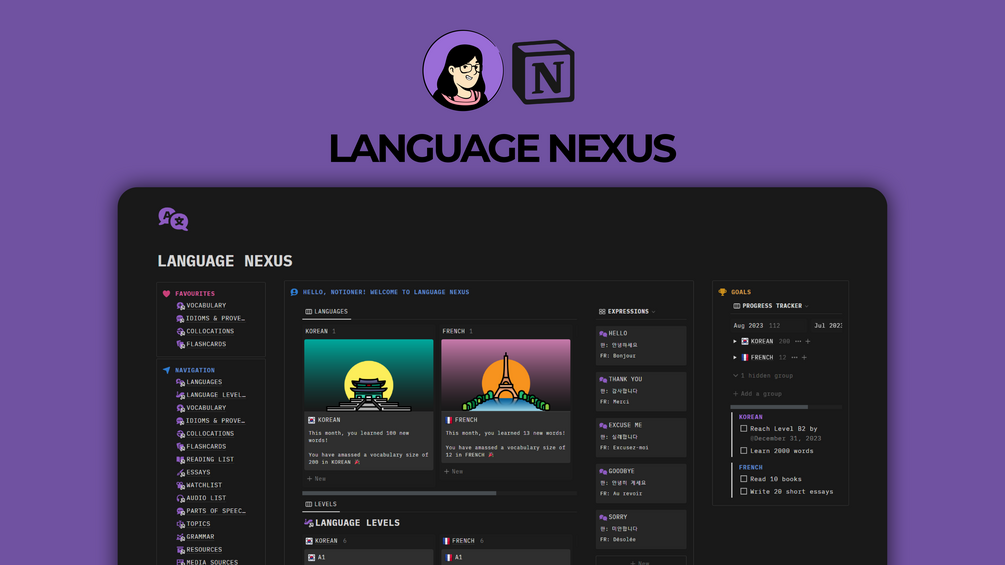The image size is (1005, 565).
Task: Click the icon on the HELLO expression card
Action: 602,334
